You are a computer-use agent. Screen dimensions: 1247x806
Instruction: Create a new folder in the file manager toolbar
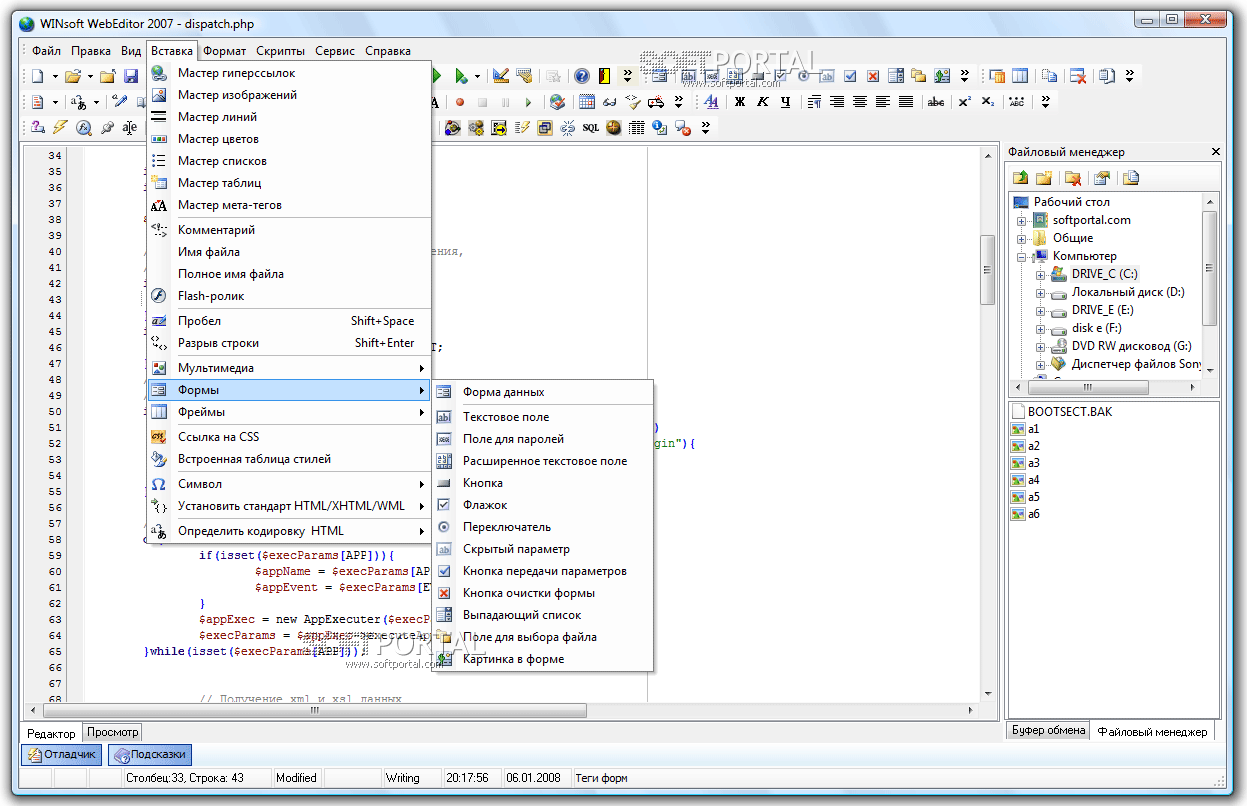1044,178
